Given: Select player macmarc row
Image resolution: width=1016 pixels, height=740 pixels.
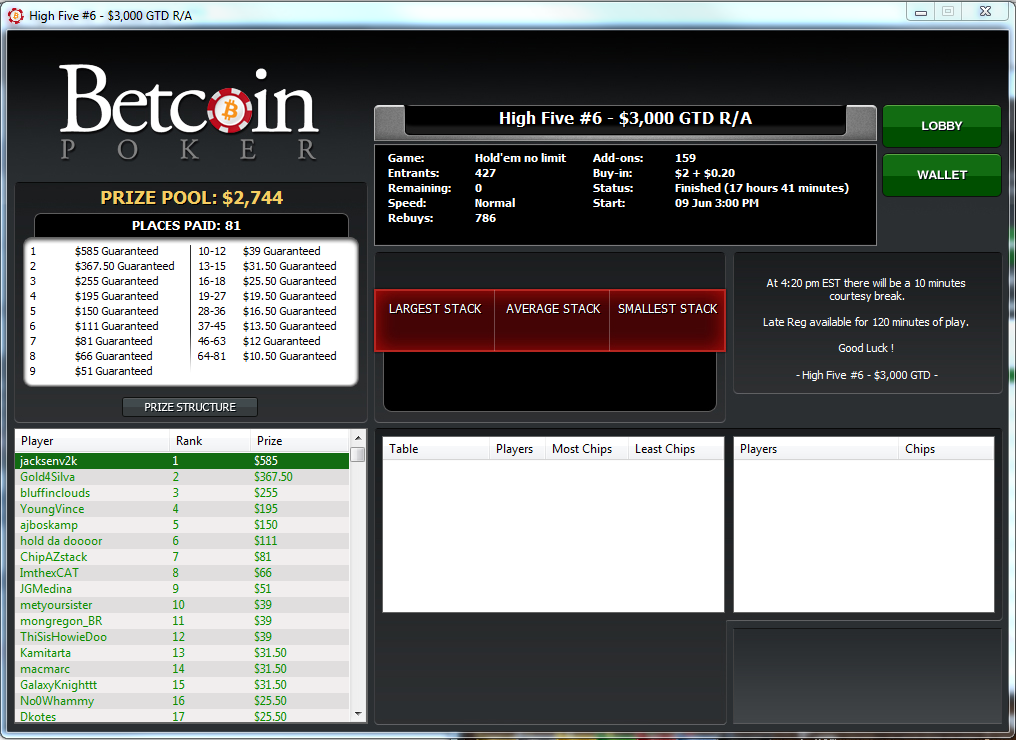Looking at the screenshot, I should point(182,669).
